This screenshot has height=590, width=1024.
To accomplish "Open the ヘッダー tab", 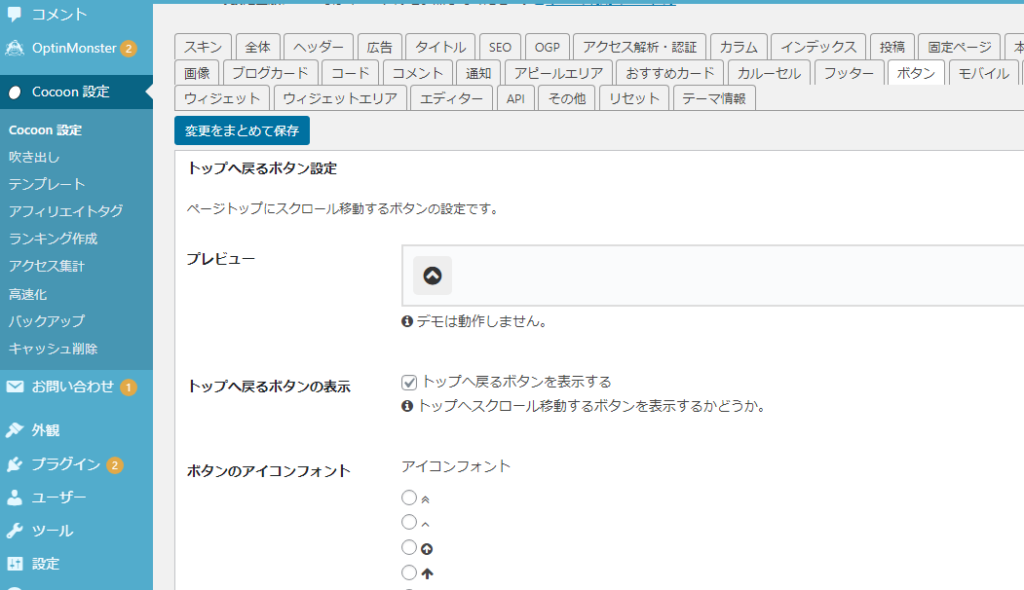I will click(319, 47).
